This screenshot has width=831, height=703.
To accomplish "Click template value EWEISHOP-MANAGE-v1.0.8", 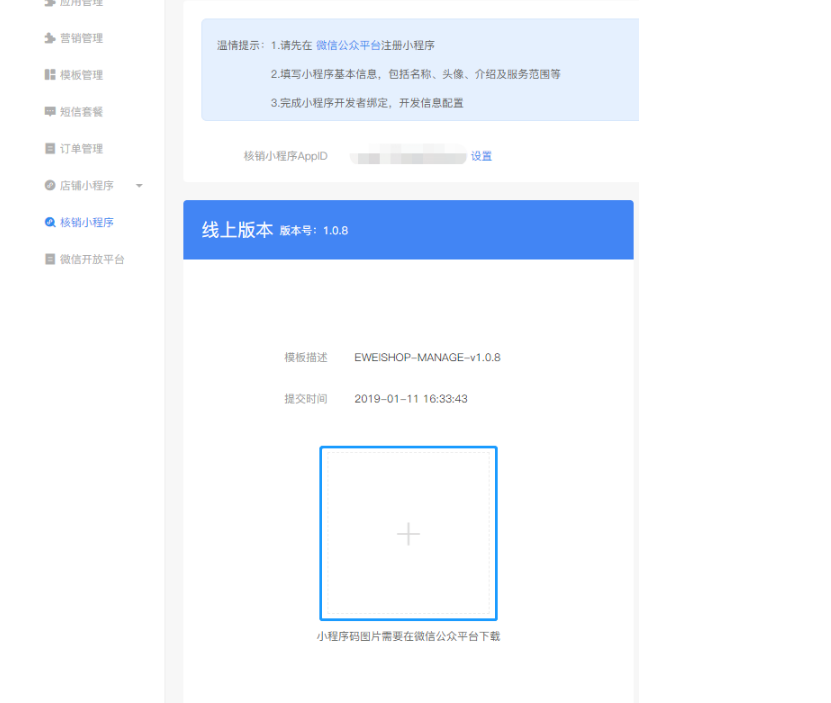I will coord(427,357).
